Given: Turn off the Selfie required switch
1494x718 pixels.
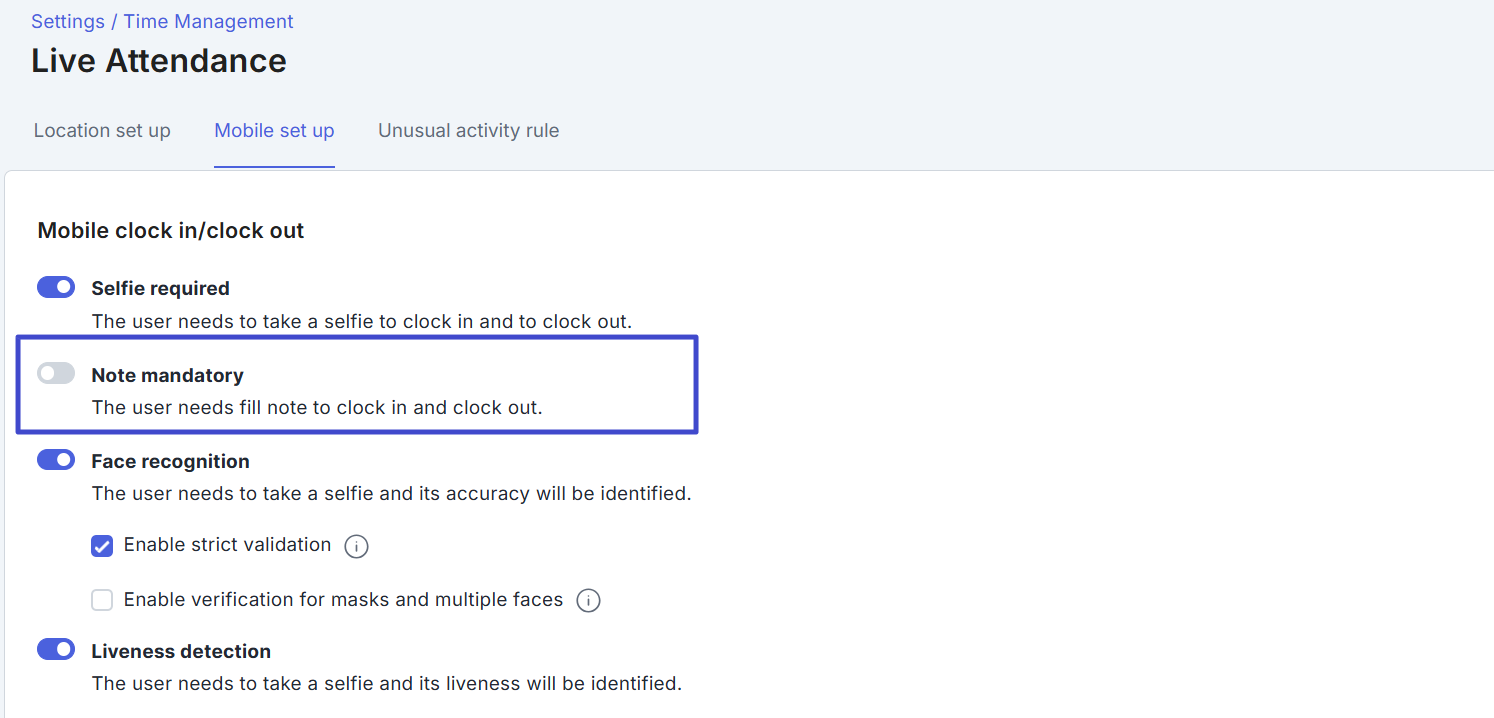Looking at the screenshot, I should [56, 288].
